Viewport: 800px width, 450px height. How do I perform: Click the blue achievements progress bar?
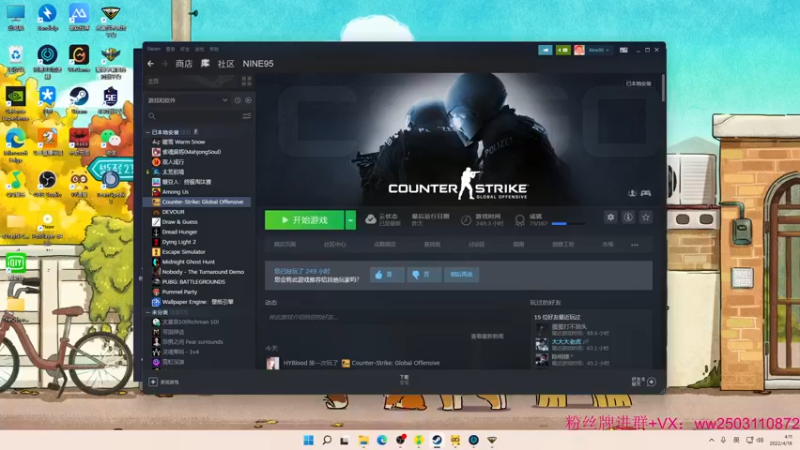tap(568, 223)
